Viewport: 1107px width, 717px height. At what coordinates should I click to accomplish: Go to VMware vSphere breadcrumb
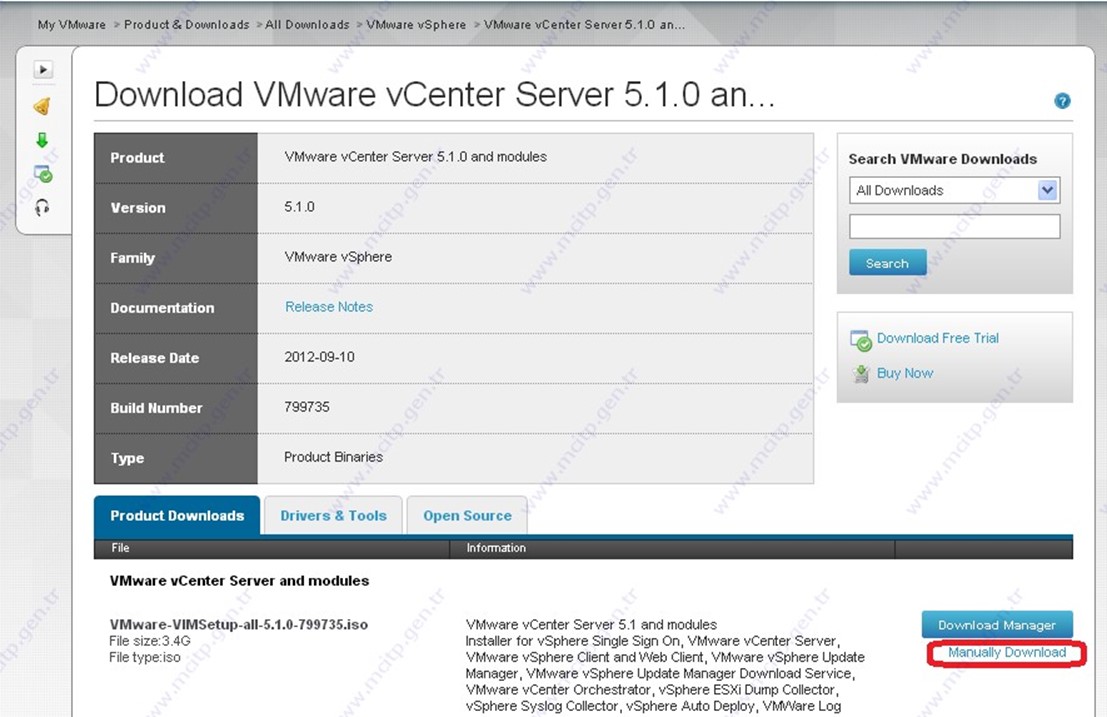point(416,25)
